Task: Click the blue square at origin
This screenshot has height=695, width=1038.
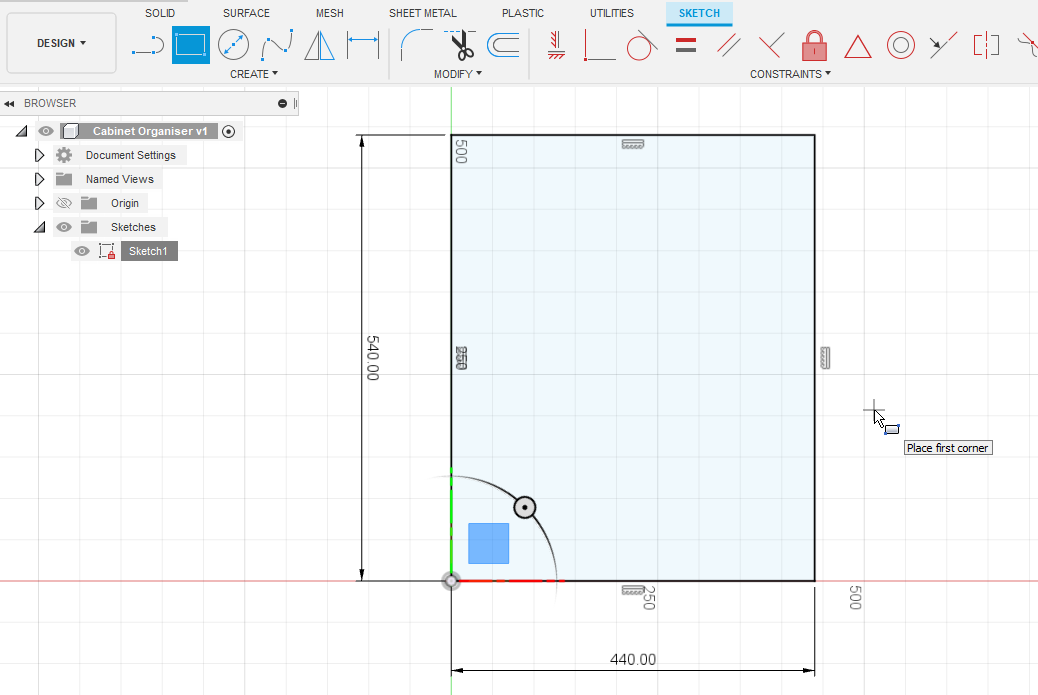Action: pos(489,543)
